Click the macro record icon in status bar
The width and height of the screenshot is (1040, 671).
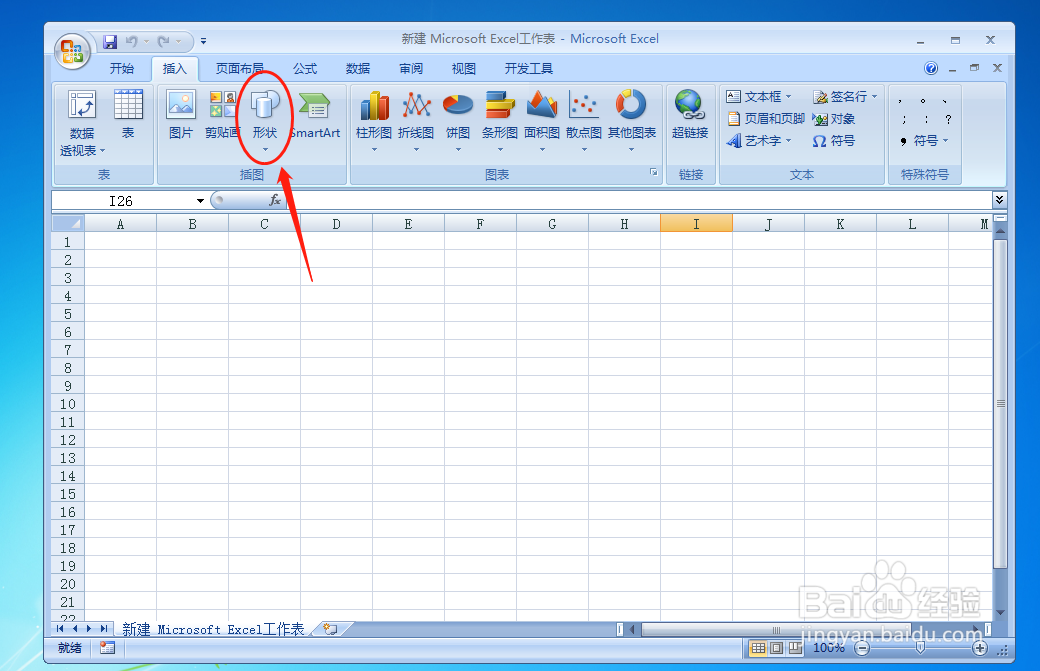[x=107, y=648]
